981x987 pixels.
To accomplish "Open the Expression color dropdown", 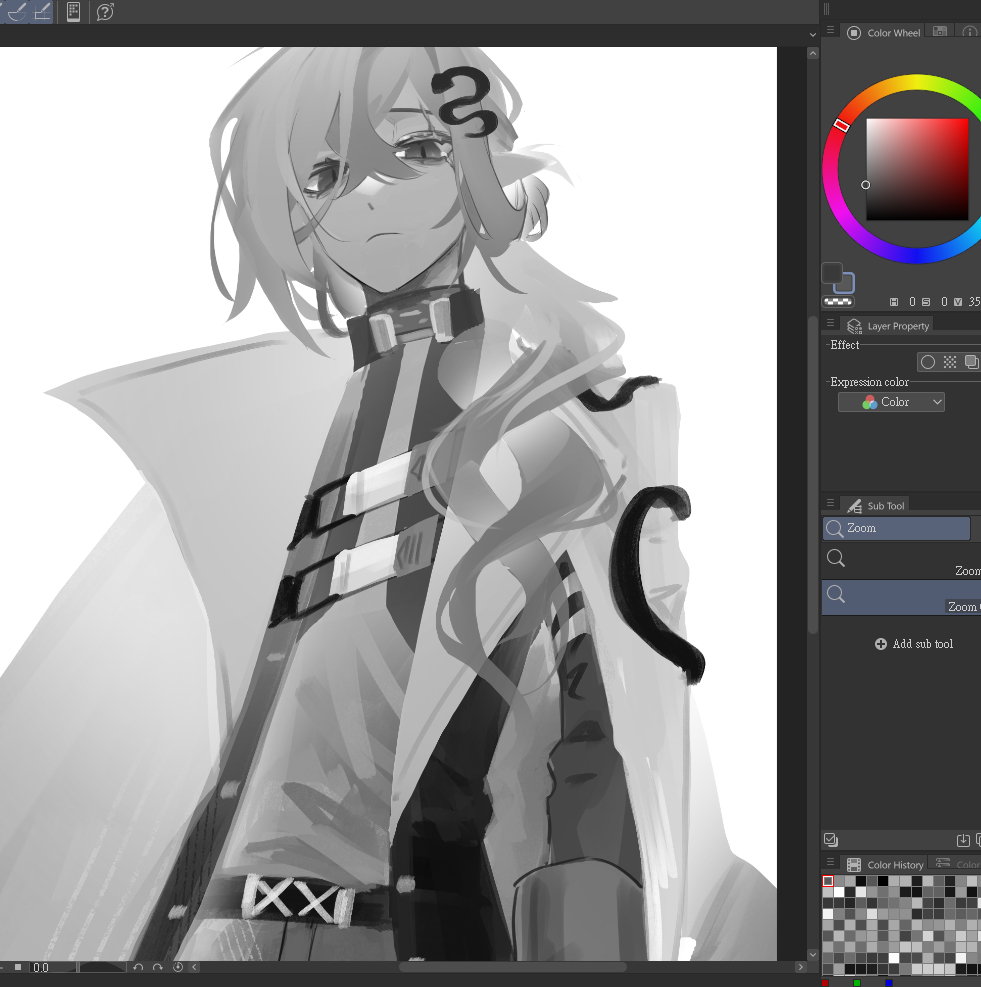I will pyautogui.click(x=891, y=402).
